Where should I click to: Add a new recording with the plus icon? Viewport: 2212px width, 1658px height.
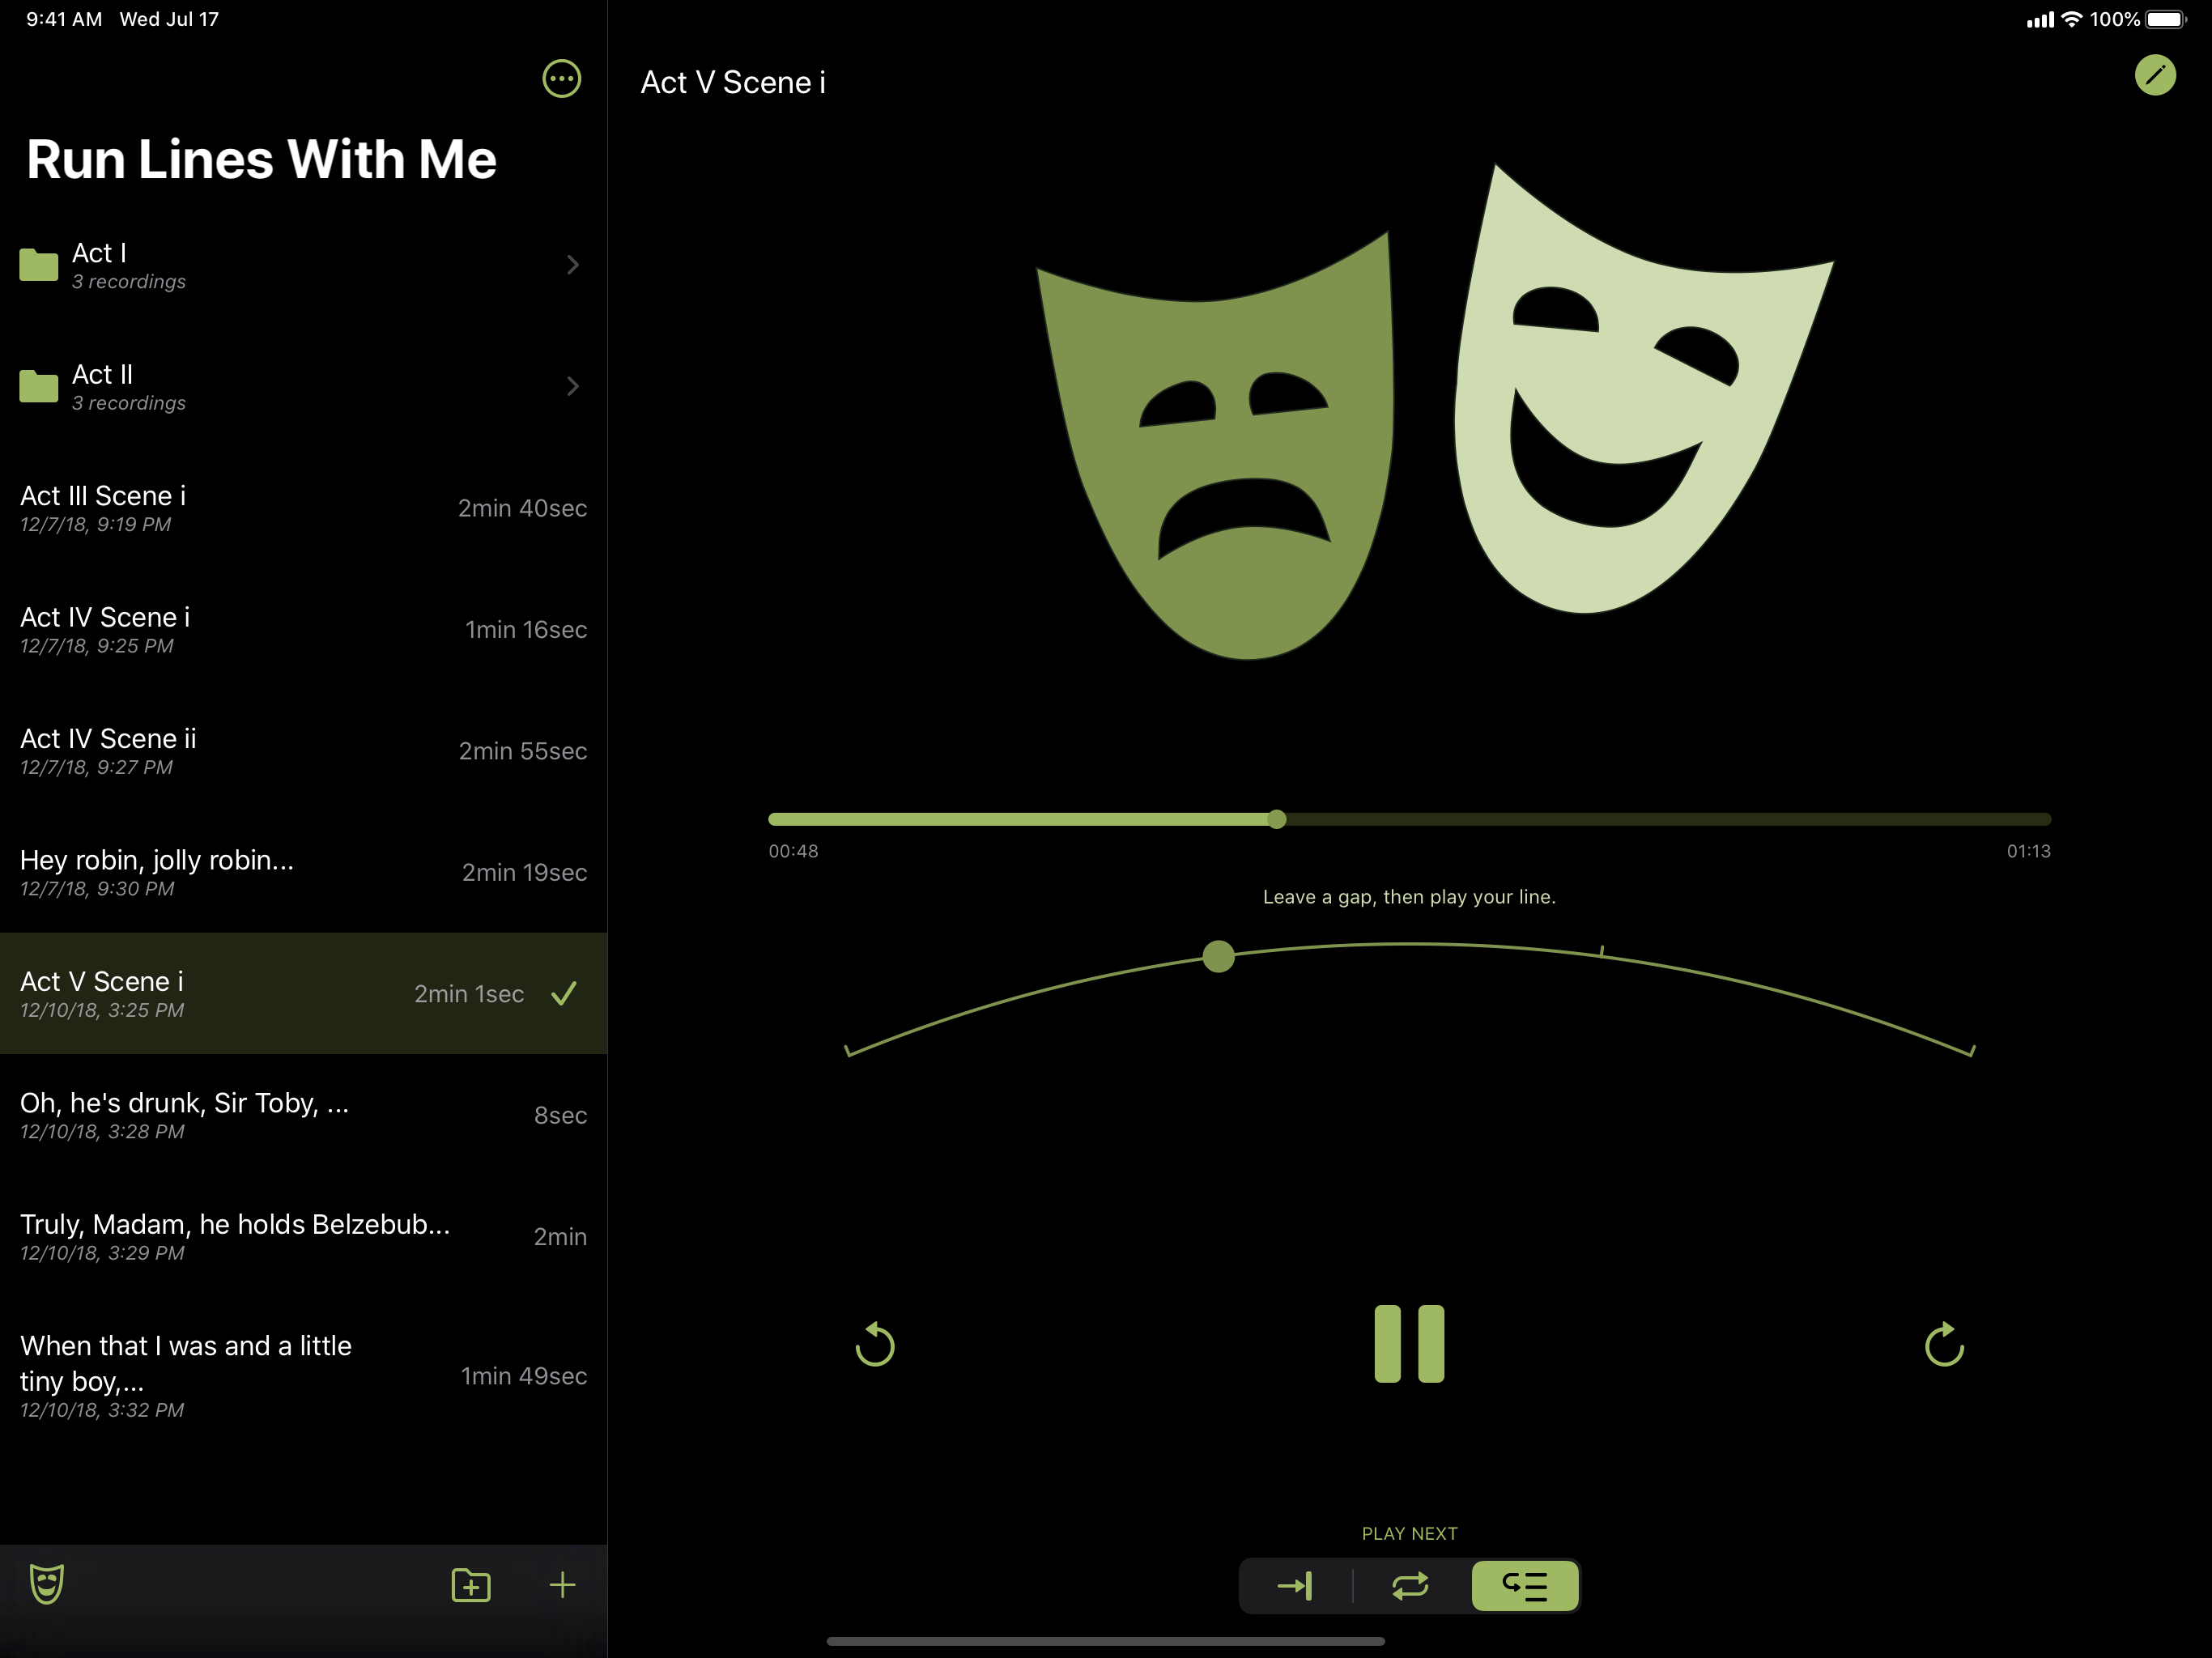(562, 1585)
